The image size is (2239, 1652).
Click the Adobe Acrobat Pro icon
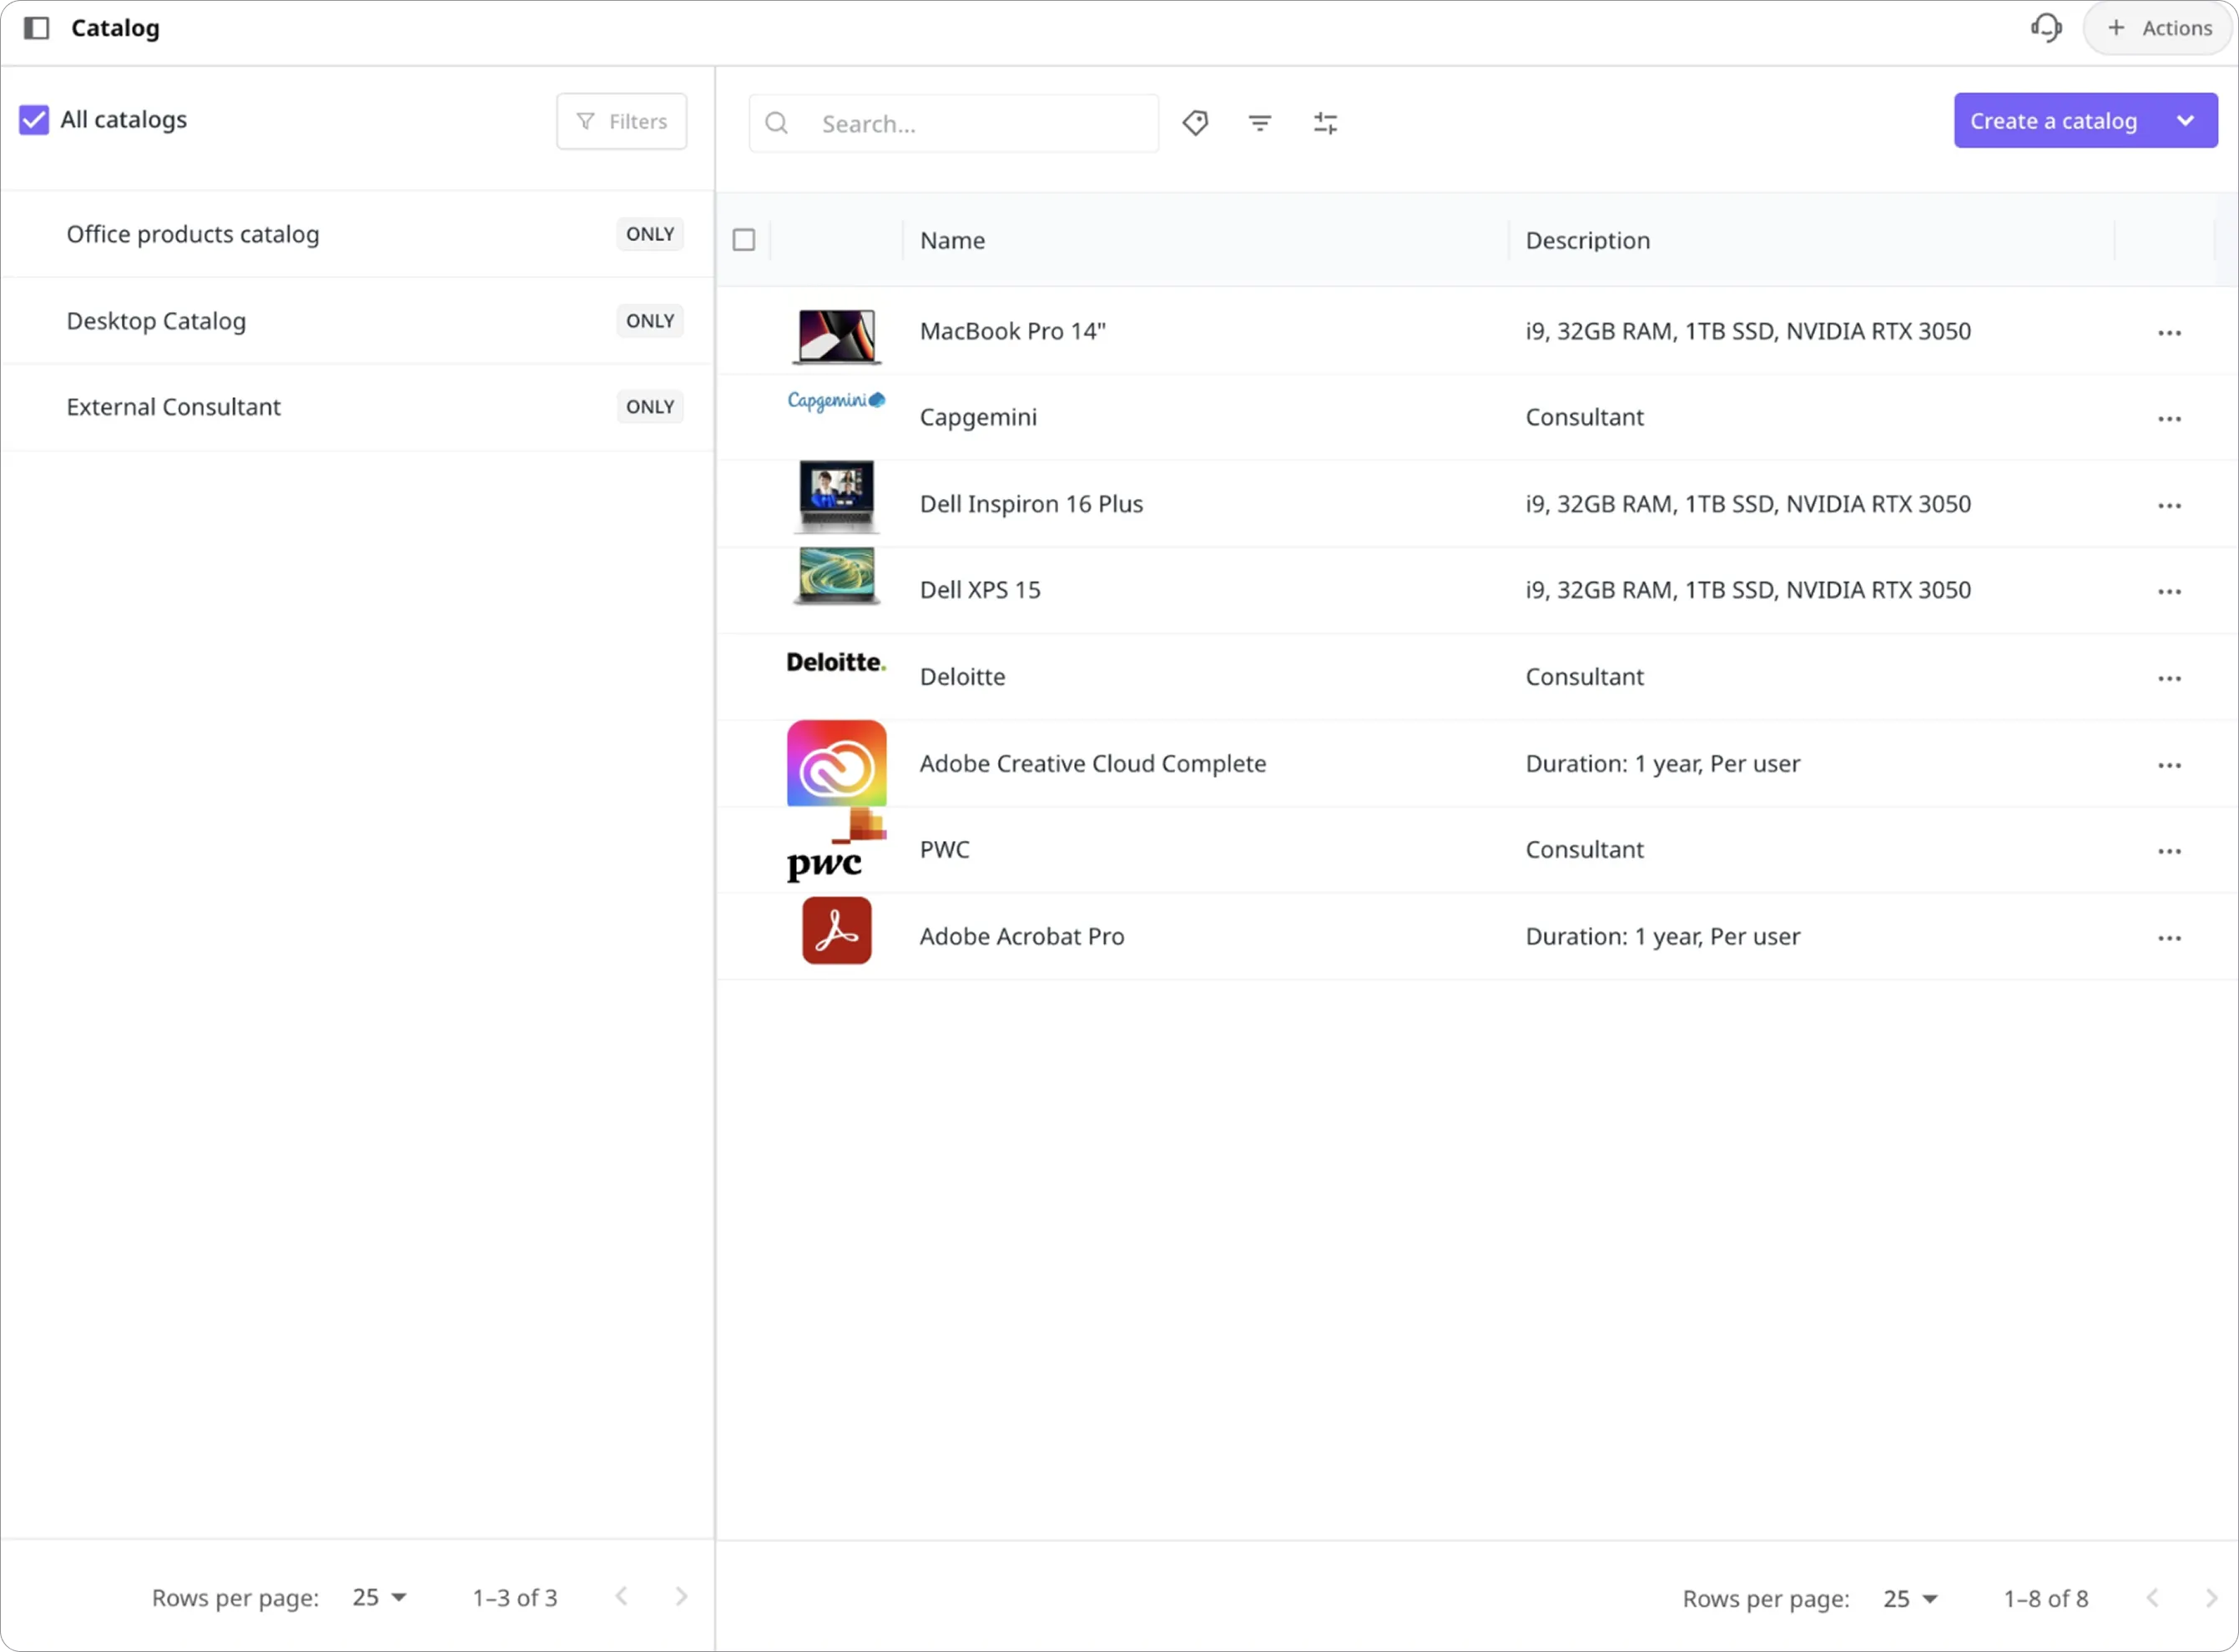pos(837,931)
